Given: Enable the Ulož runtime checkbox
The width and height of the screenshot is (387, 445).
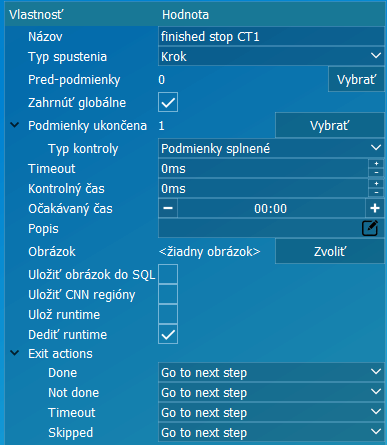Looking at the screenshot, I should (168, 314).
